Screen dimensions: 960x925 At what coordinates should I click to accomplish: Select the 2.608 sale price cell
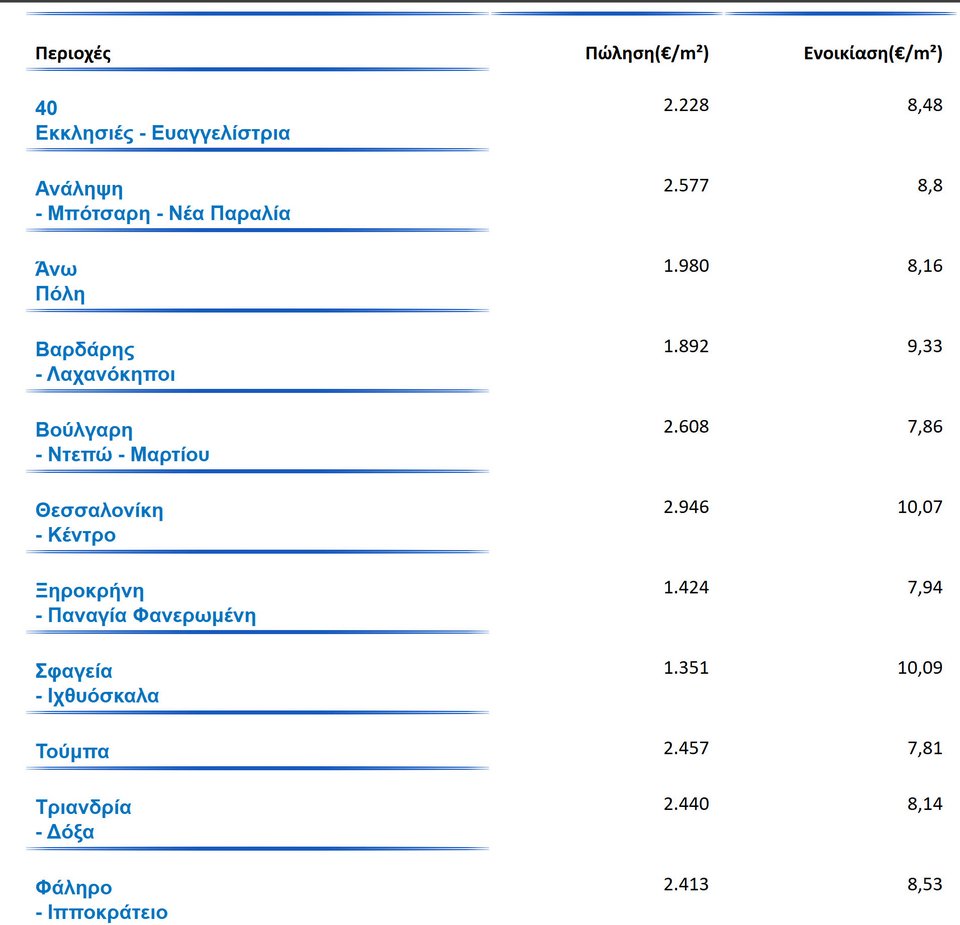click(x=686, y=426)
